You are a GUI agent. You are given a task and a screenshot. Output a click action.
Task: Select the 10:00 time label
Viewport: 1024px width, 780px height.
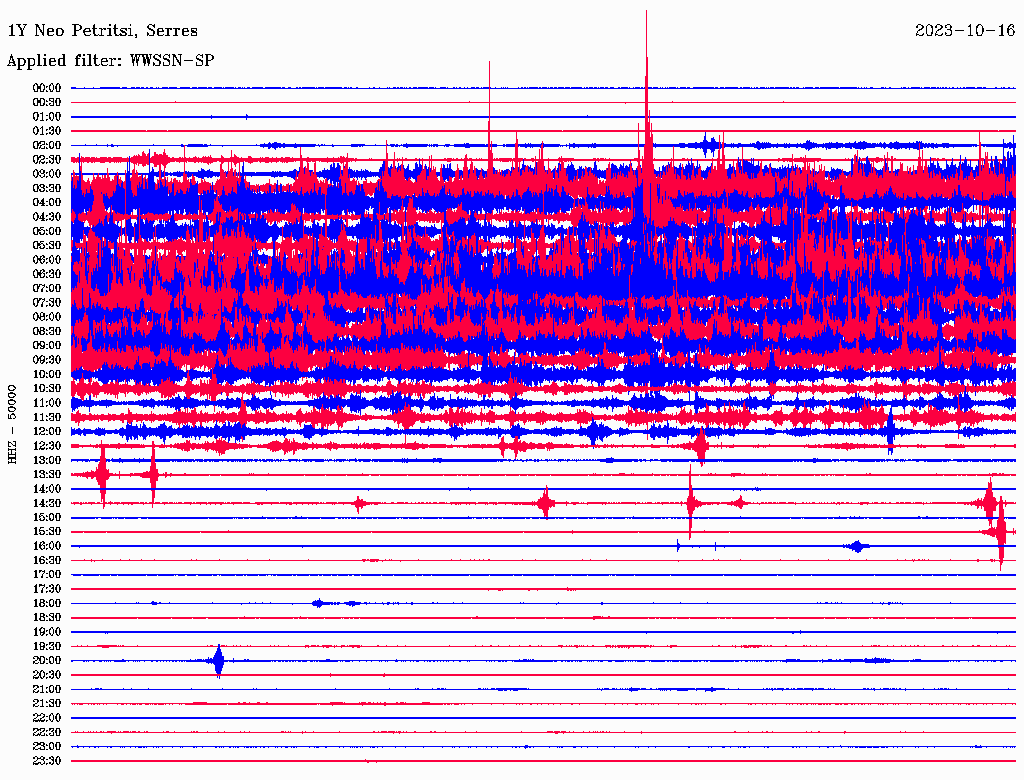48,374
